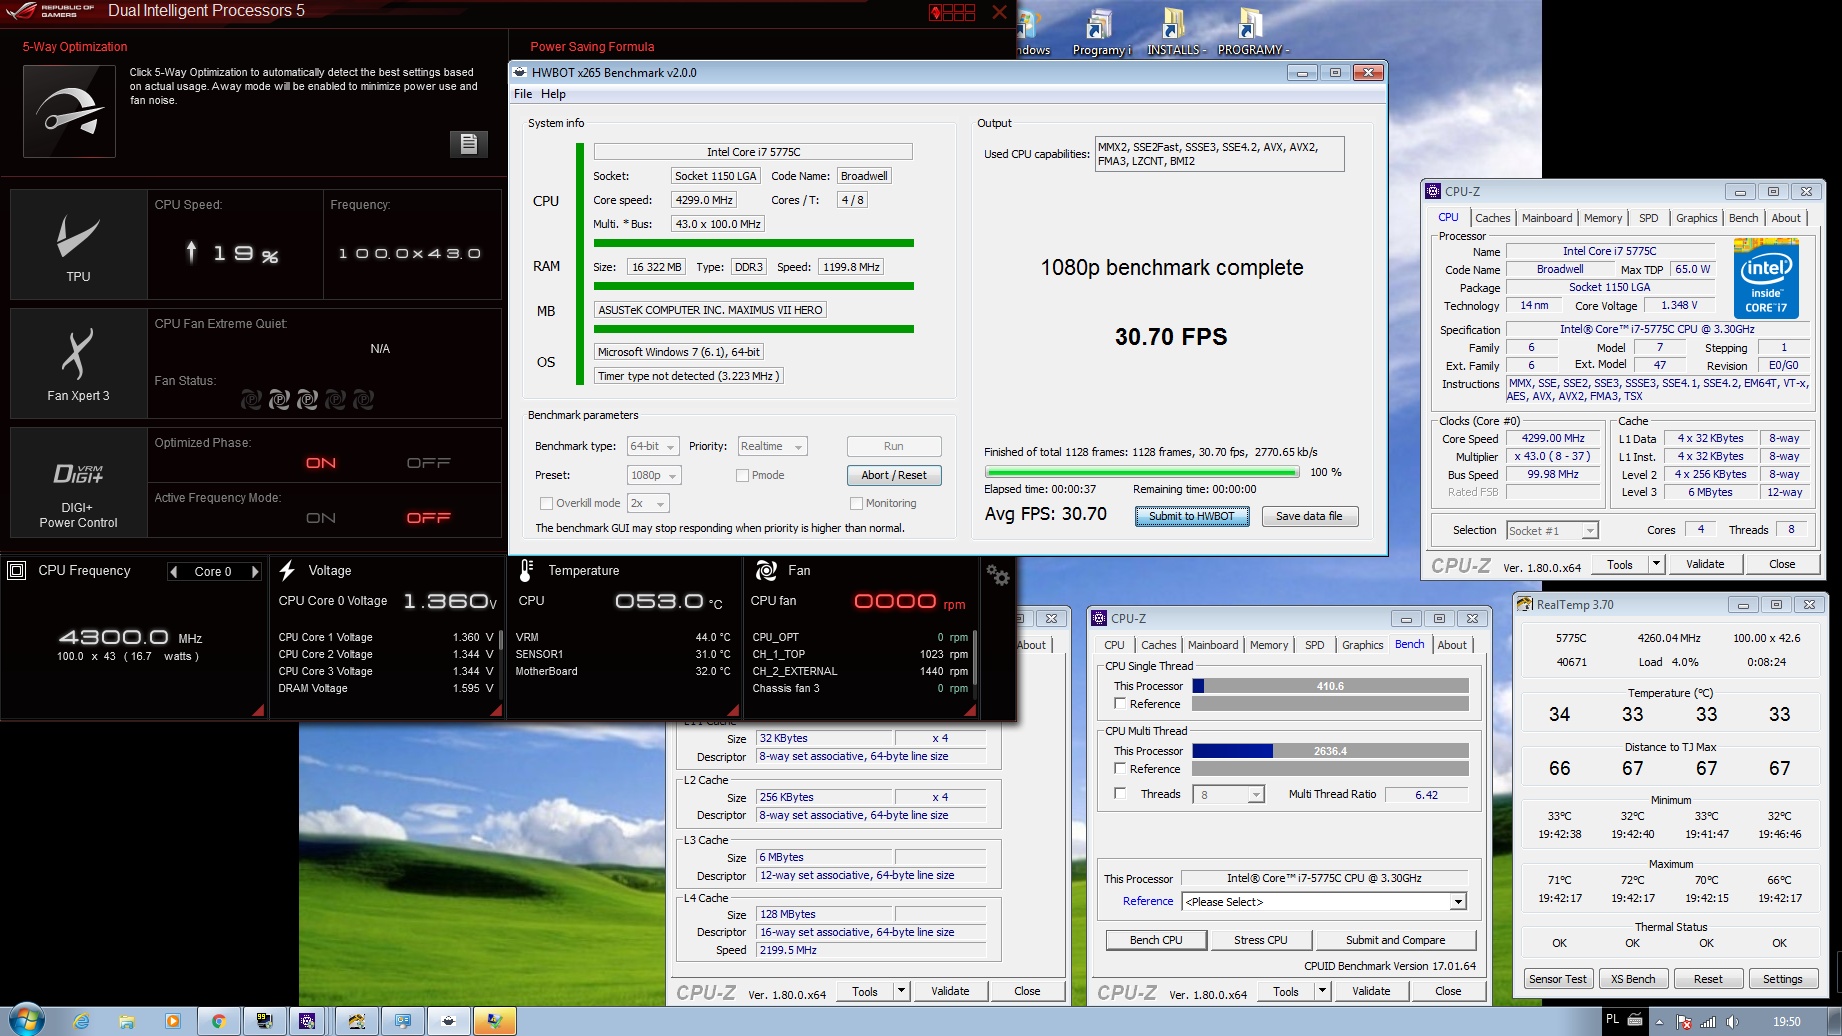
Task: Open Overkill 2x multiplier dropdown
Action: [x=648, y=504]
